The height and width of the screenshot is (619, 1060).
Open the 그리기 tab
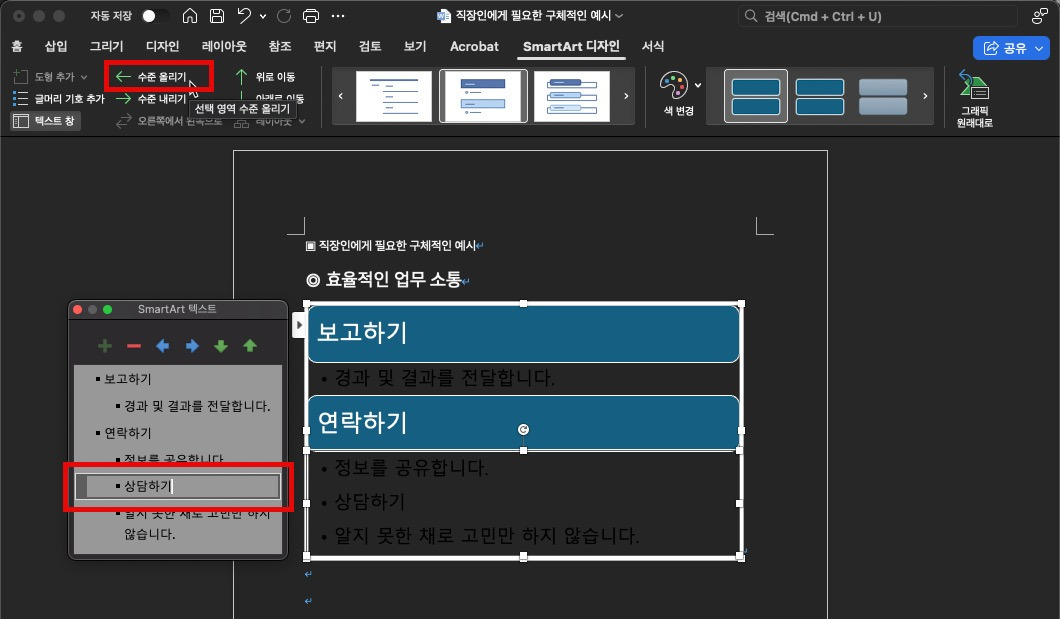coord(107,46)
